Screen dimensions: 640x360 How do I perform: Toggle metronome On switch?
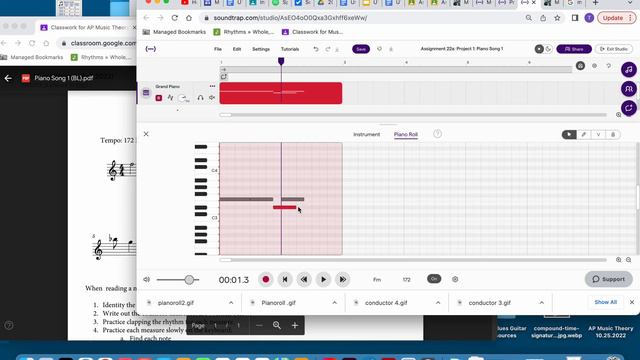point(434,279)
